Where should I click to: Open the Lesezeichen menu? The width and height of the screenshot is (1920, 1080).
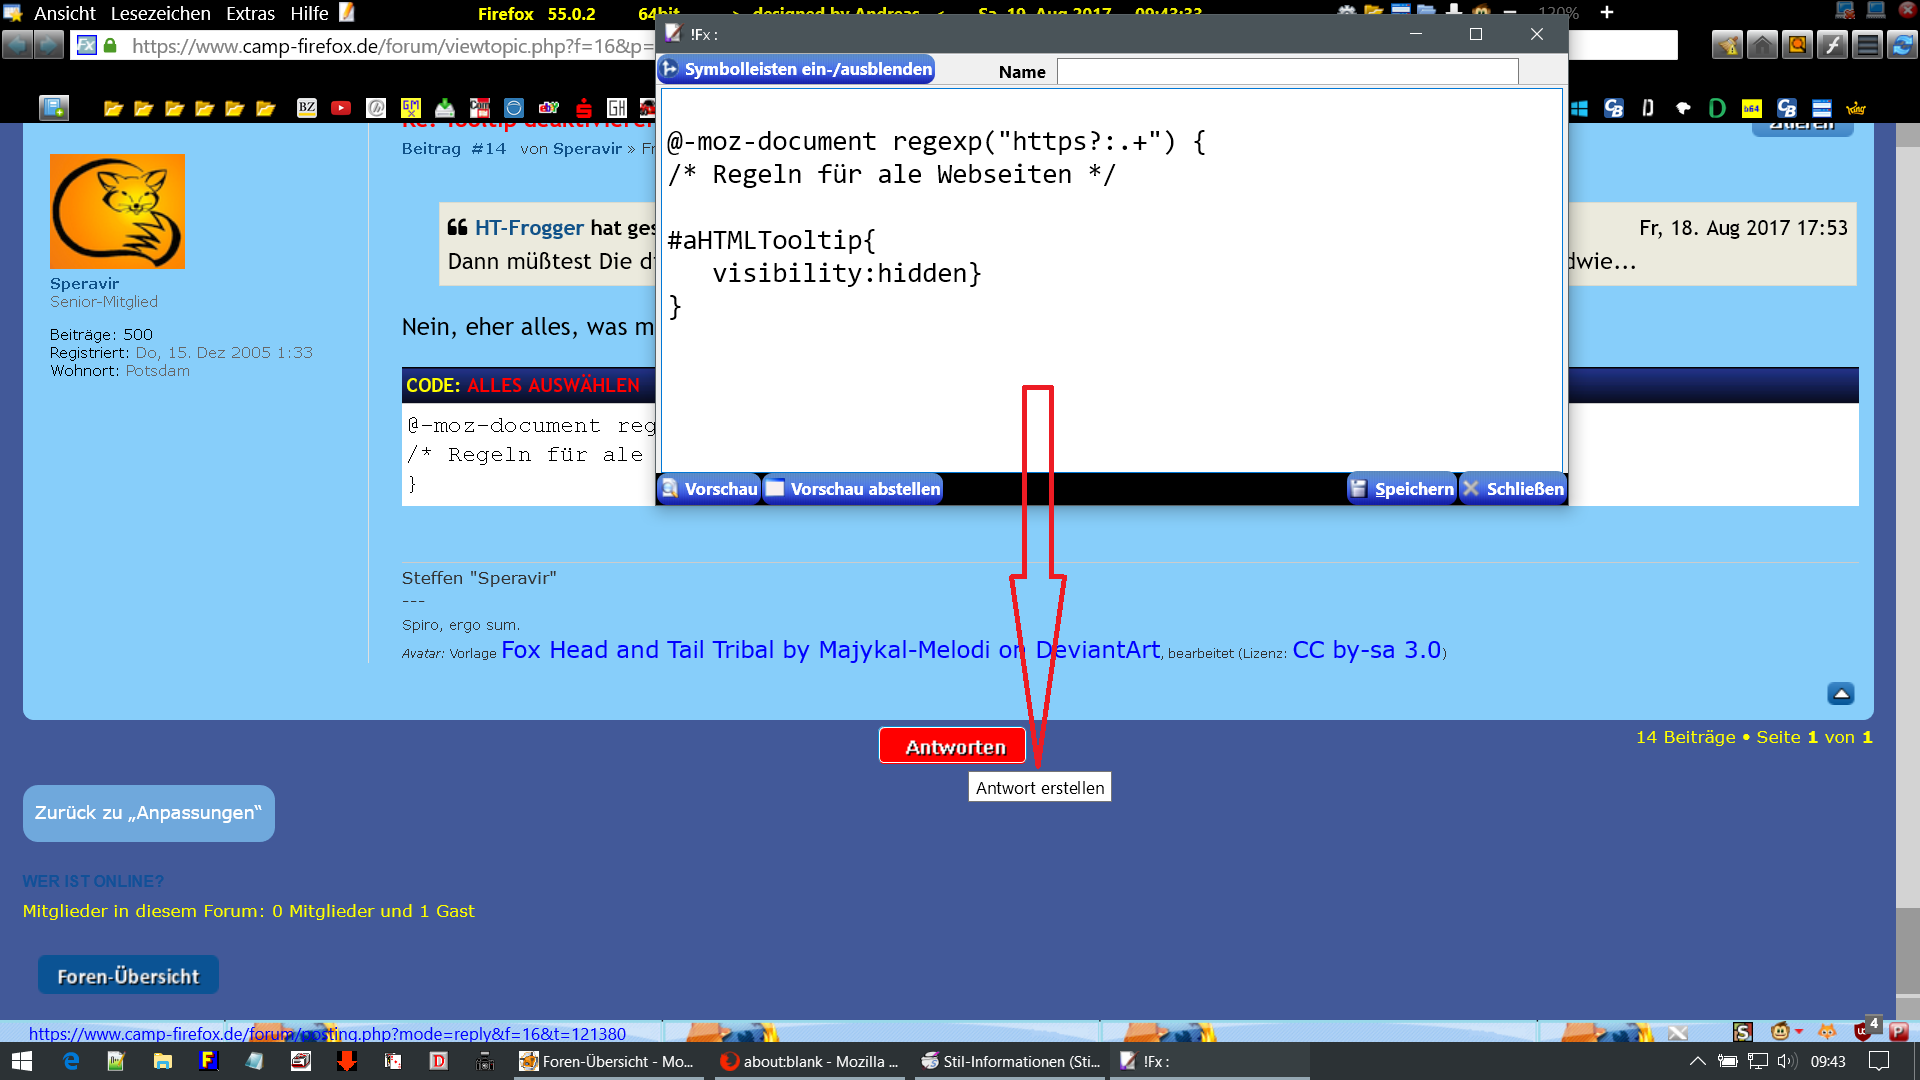[160, 14]
